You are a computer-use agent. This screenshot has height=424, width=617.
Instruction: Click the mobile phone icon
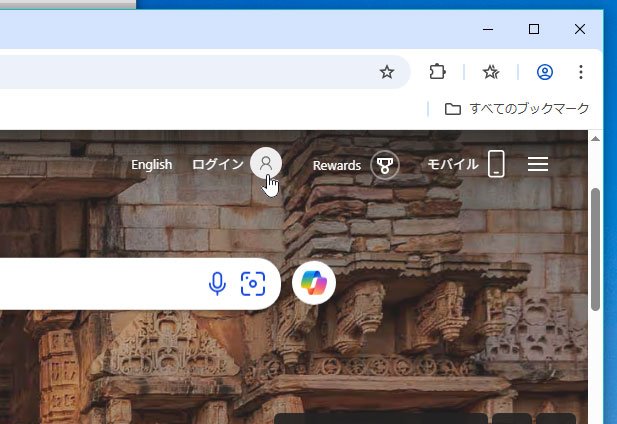(496, 165)
